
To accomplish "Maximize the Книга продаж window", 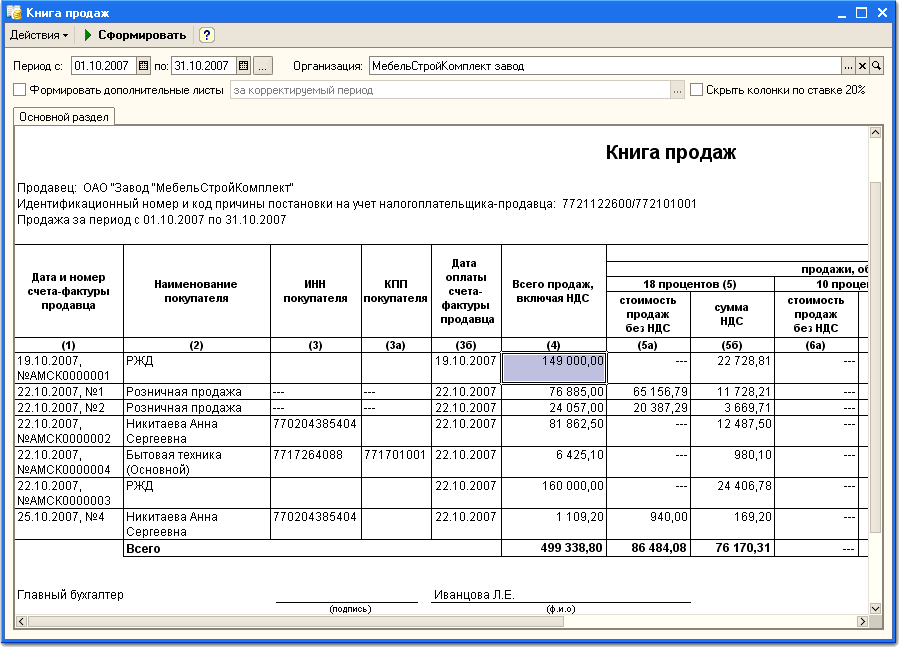I will [862, 13].
